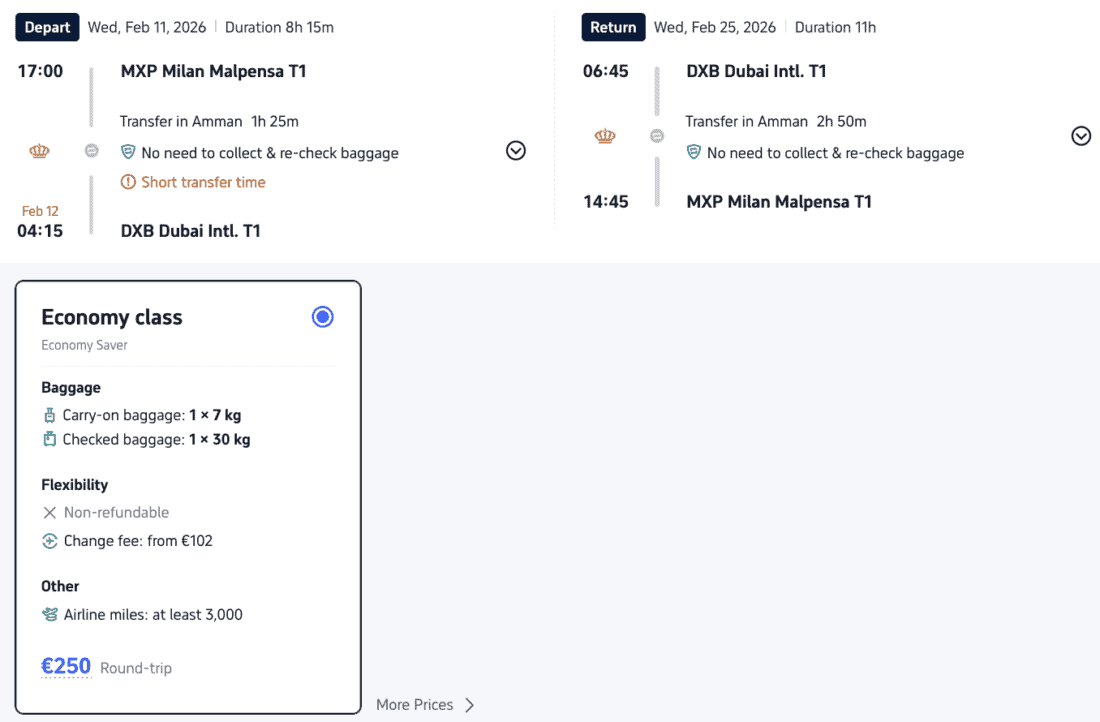The width and height of the screenshot is (1100, 722).
Task: Click the Short transfer time warning text
Action: 203,182
